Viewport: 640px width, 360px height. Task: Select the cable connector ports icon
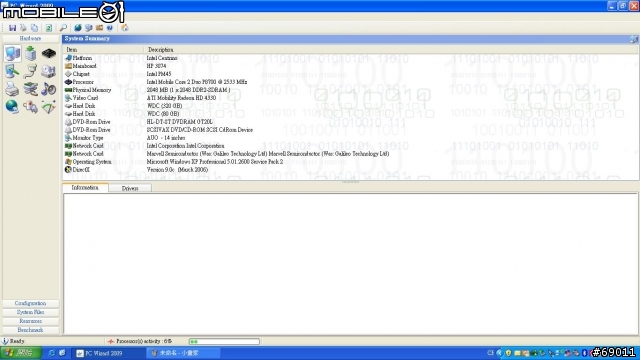coord(31,71)
